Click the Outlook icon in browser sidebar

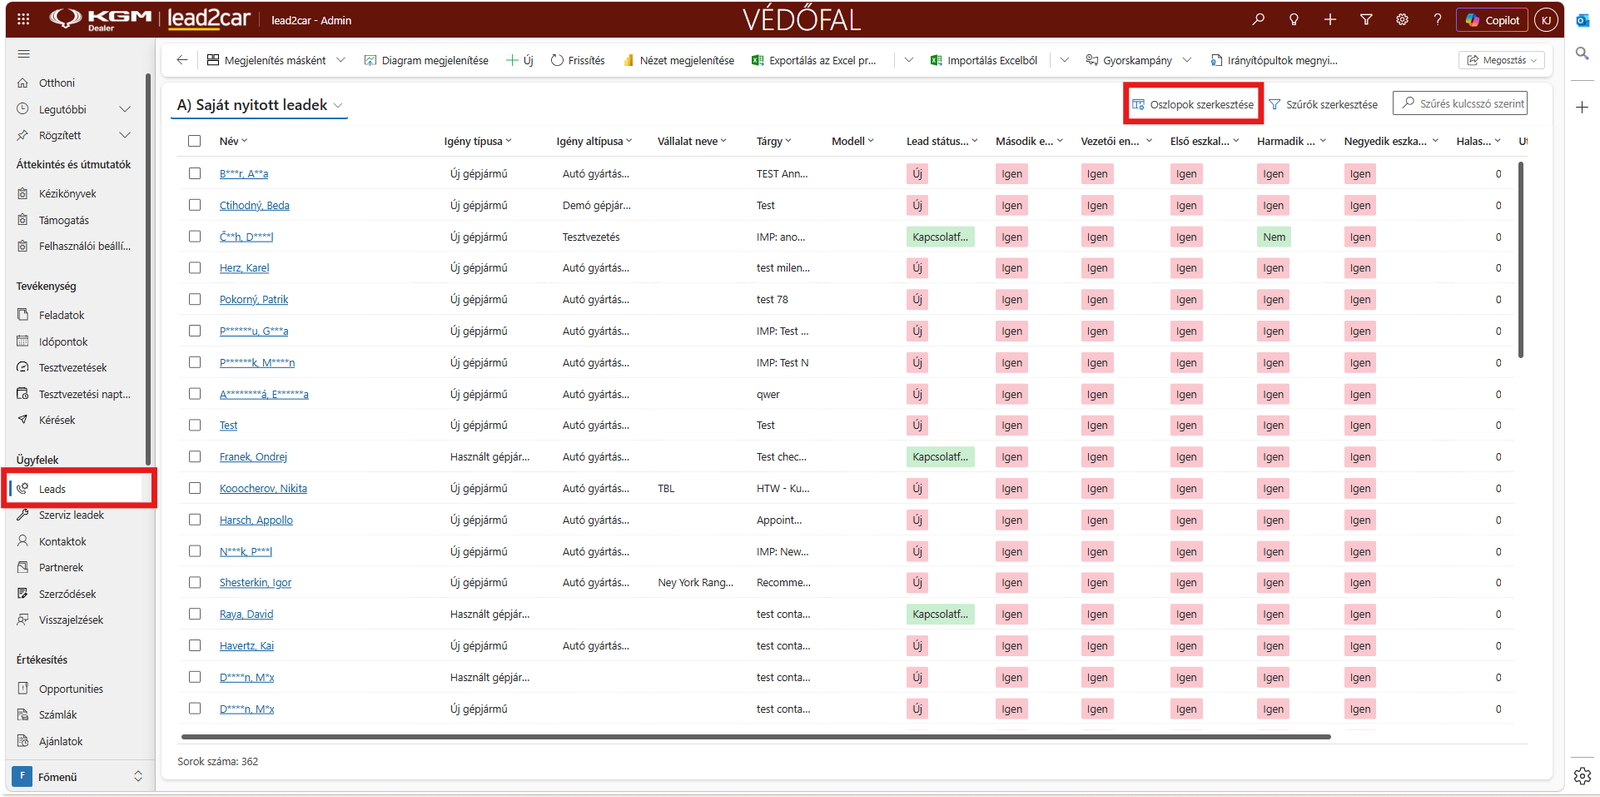1582,20
